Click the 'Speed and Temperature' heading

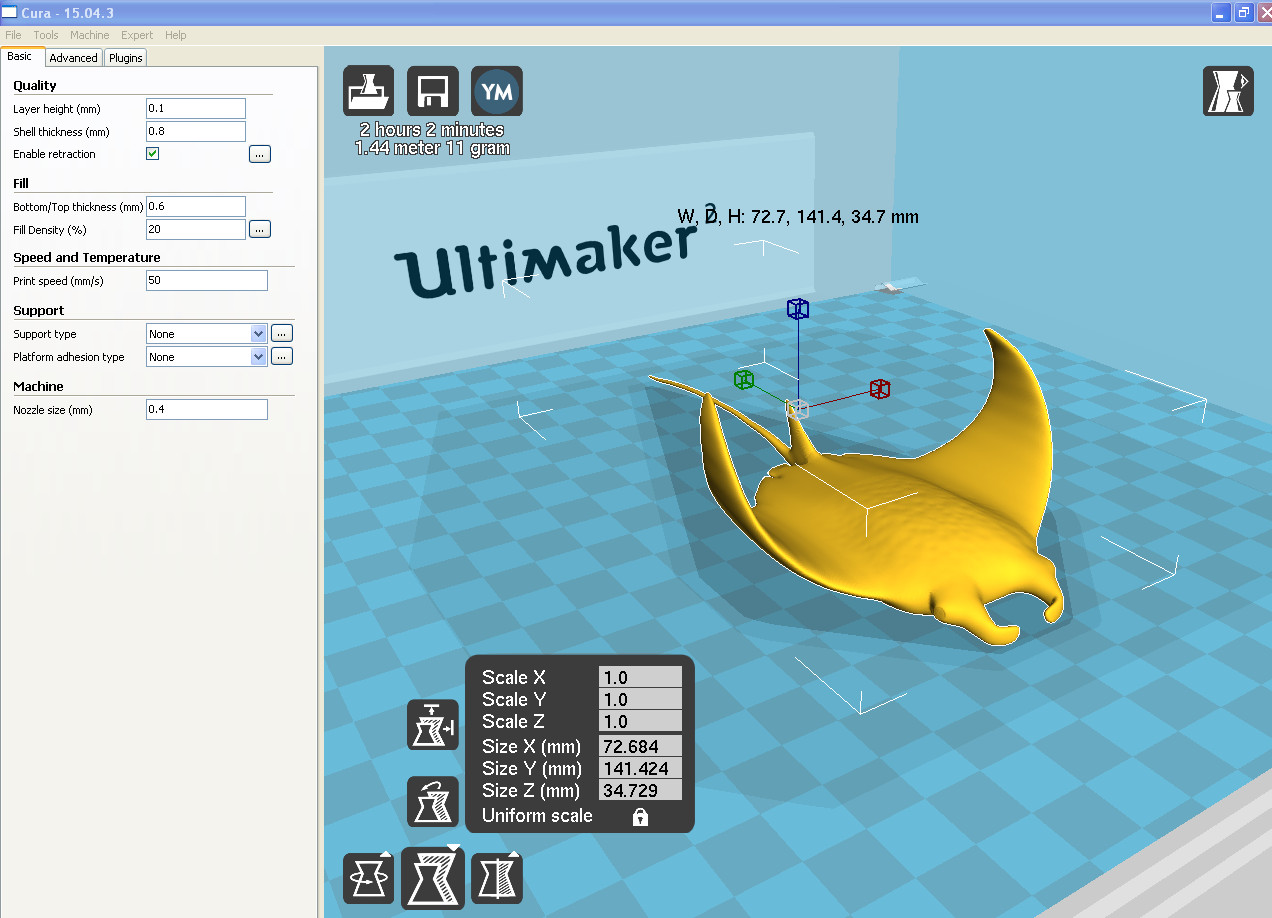[x=87, y=258]
